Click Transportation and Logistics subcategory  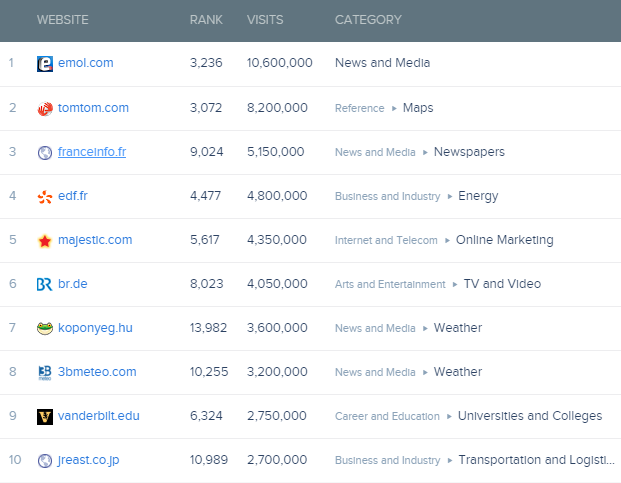537,460
